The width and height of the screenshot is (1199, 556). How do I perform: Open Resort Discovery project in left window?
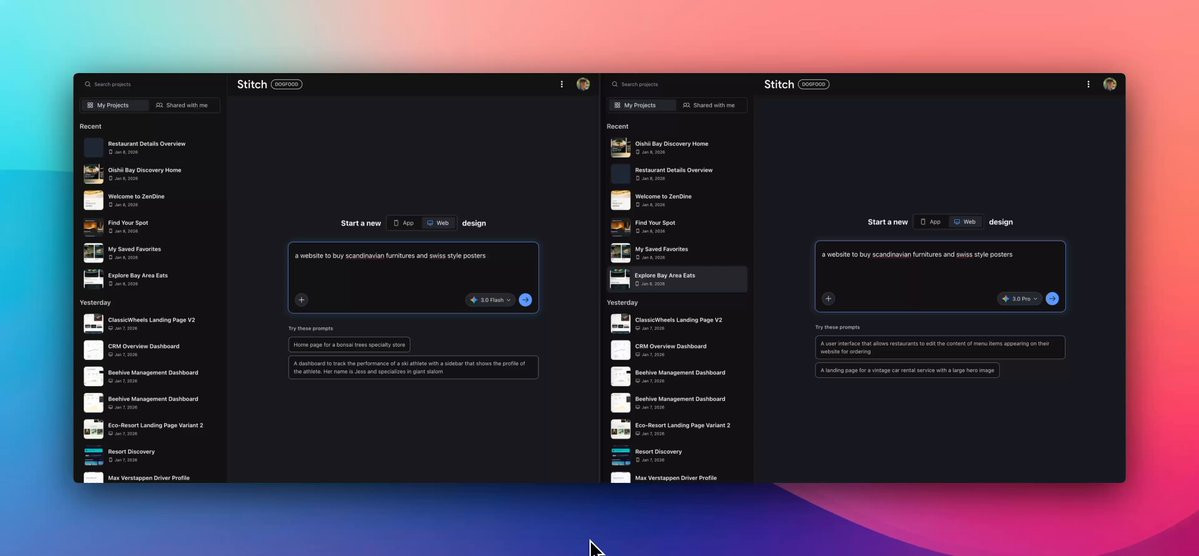coord(151,455)
